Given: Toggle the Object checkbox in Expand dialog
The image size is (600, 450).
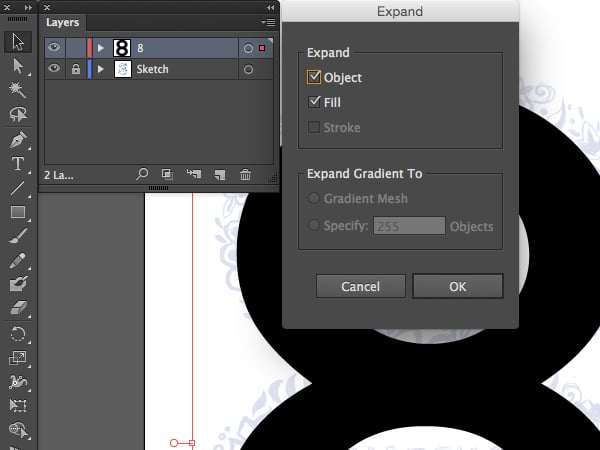Looking at the screenshot, I should 314,77.
